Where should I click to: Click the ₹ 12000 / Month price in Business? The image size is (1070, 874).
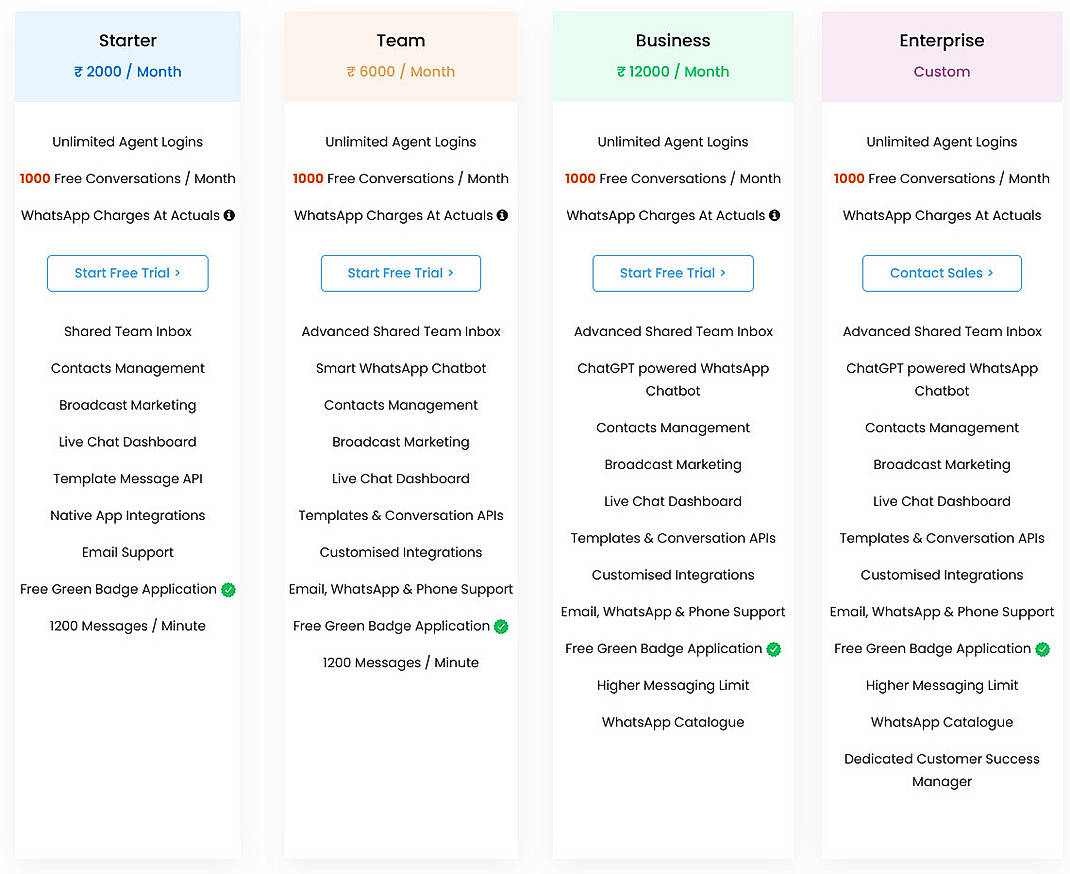[x=672, y=71]
